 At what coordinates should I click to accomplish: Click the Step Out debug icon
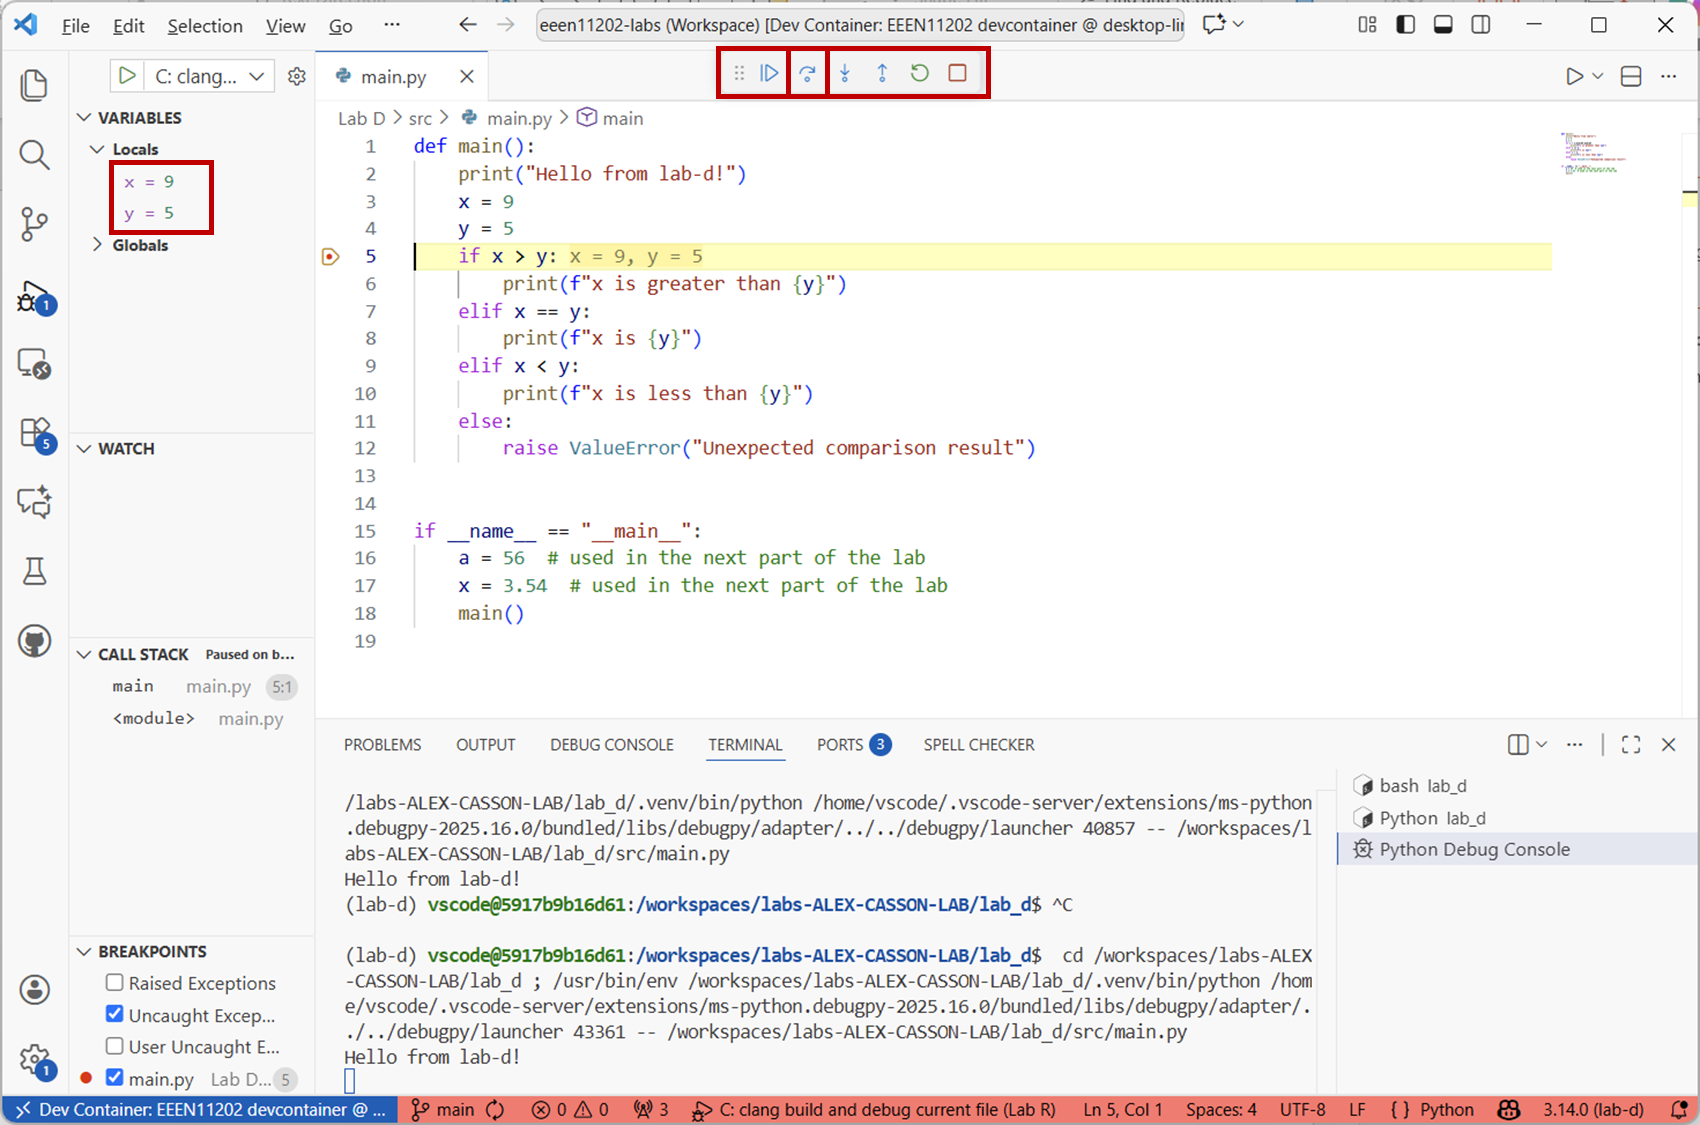coord(882,73)
